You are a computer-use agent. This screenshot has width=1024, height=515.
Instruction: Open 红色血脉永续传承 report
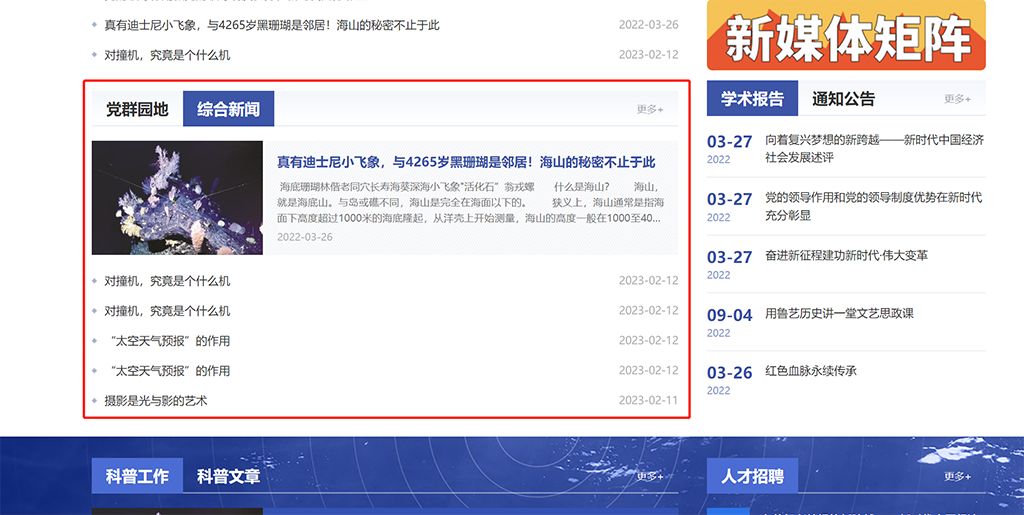(x=810, y=371)
